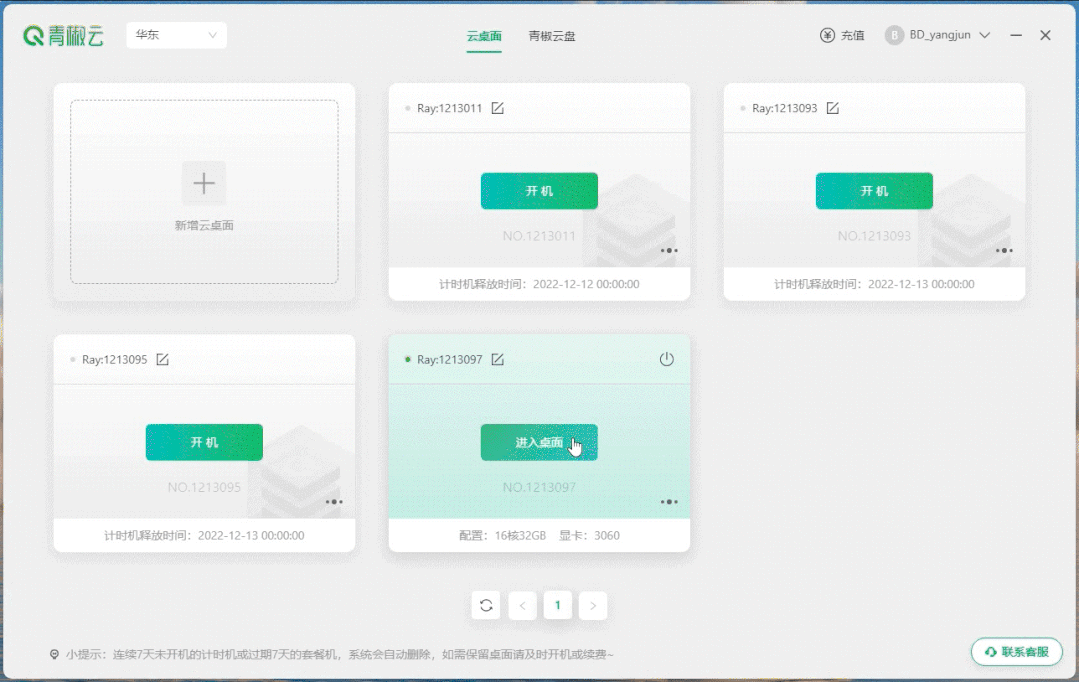
Task: Switch to the 青椒云盘 tab
Action: 552,36
